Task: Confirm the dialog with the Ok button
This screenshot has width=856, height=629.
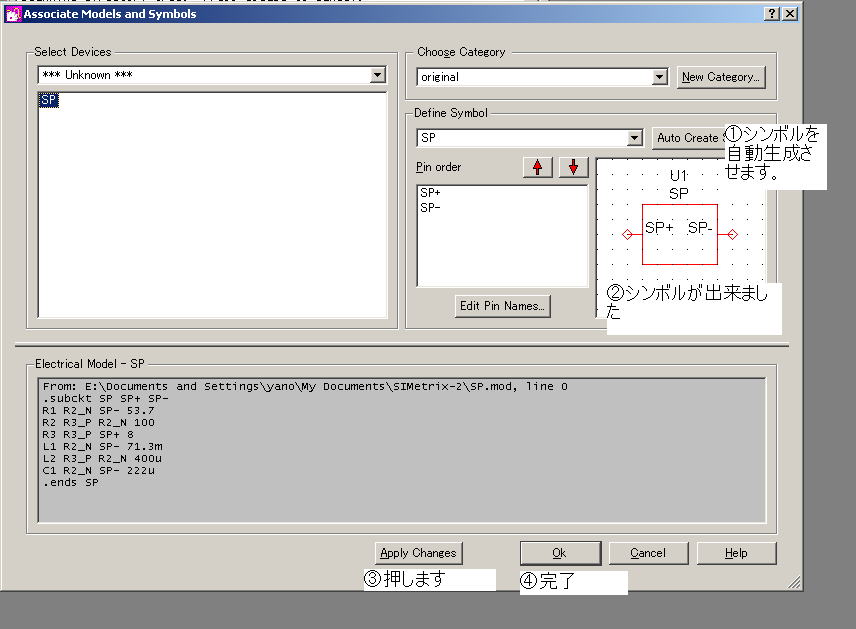Action: [x=560, y=553]
